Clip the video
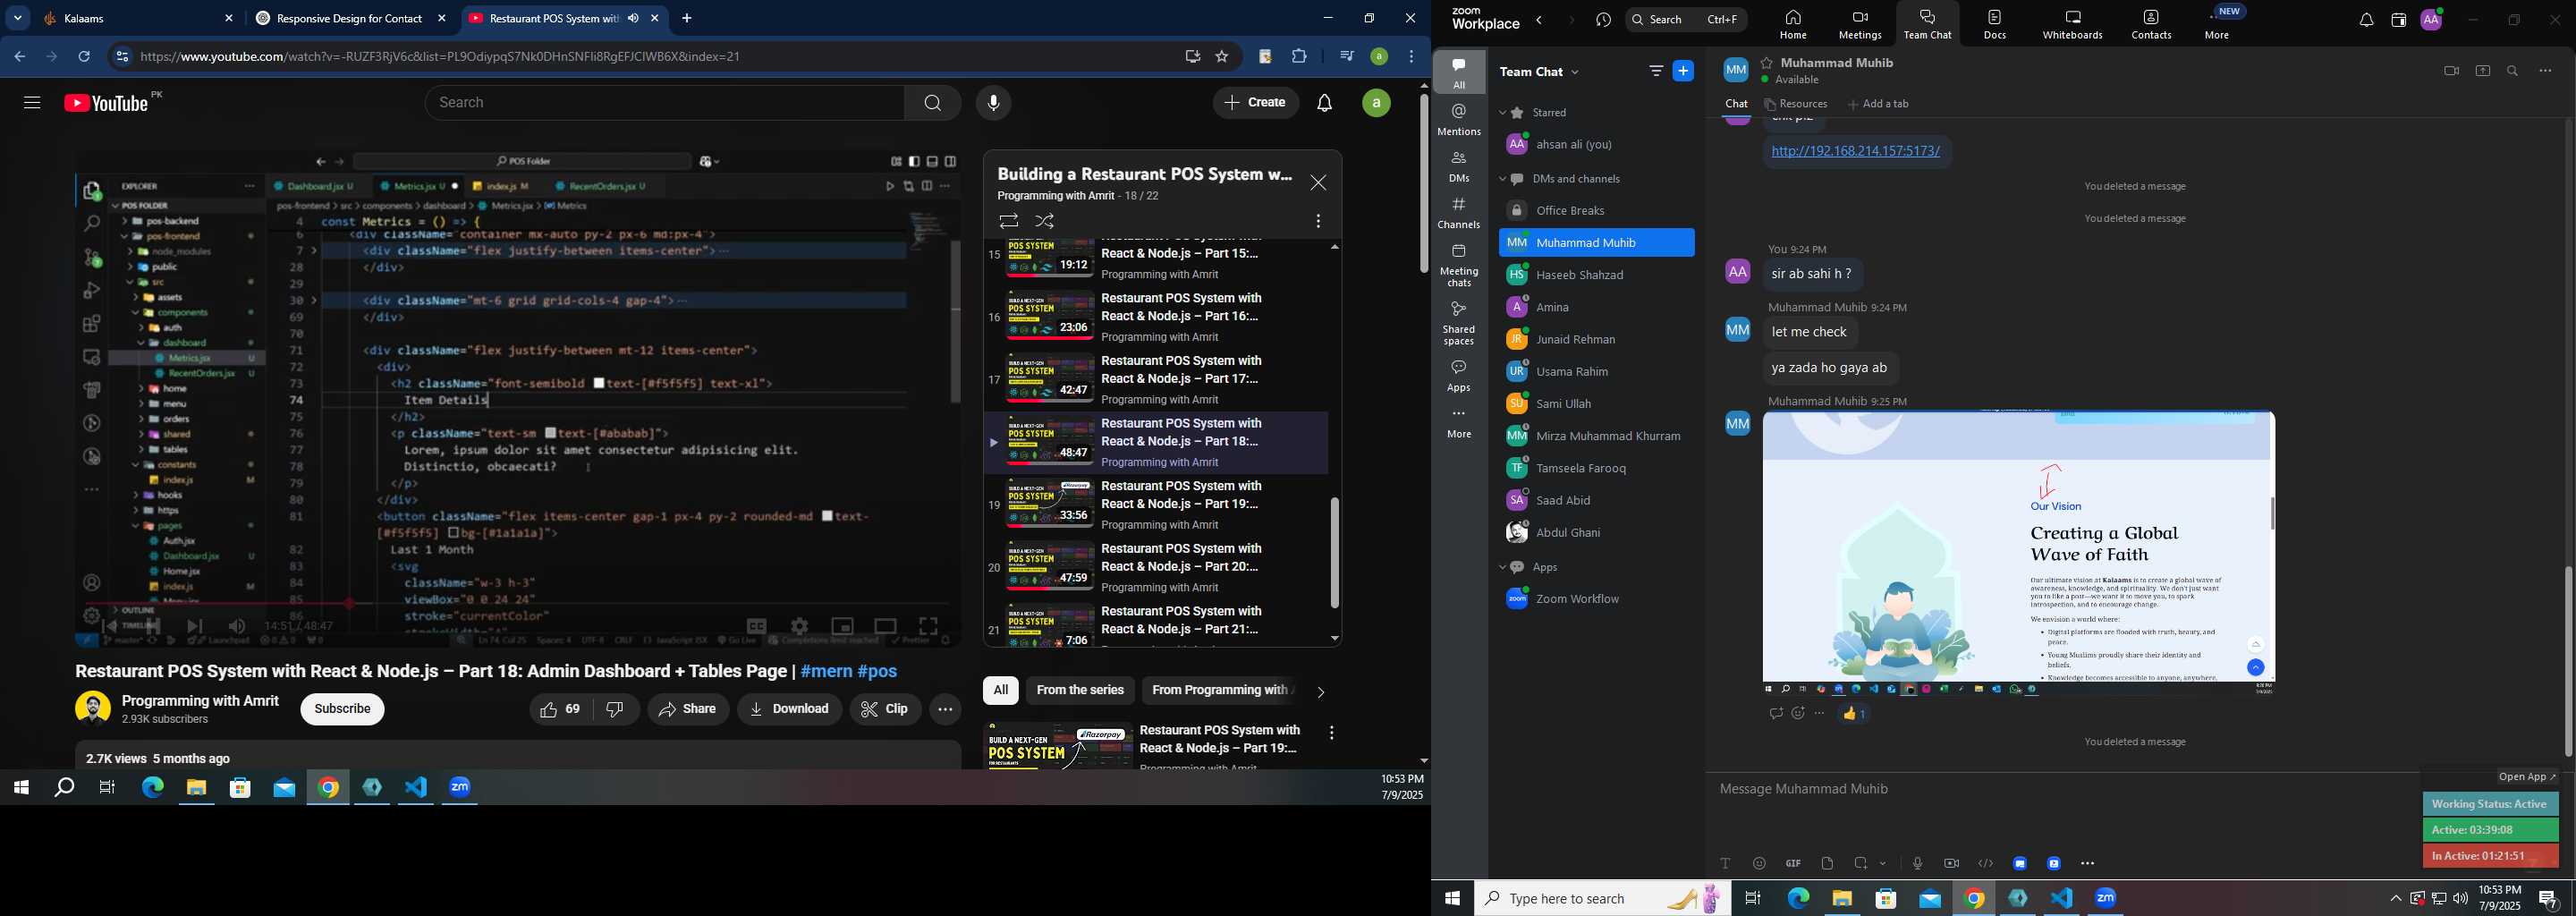The image size is (2576, 916). coord(885,709)
